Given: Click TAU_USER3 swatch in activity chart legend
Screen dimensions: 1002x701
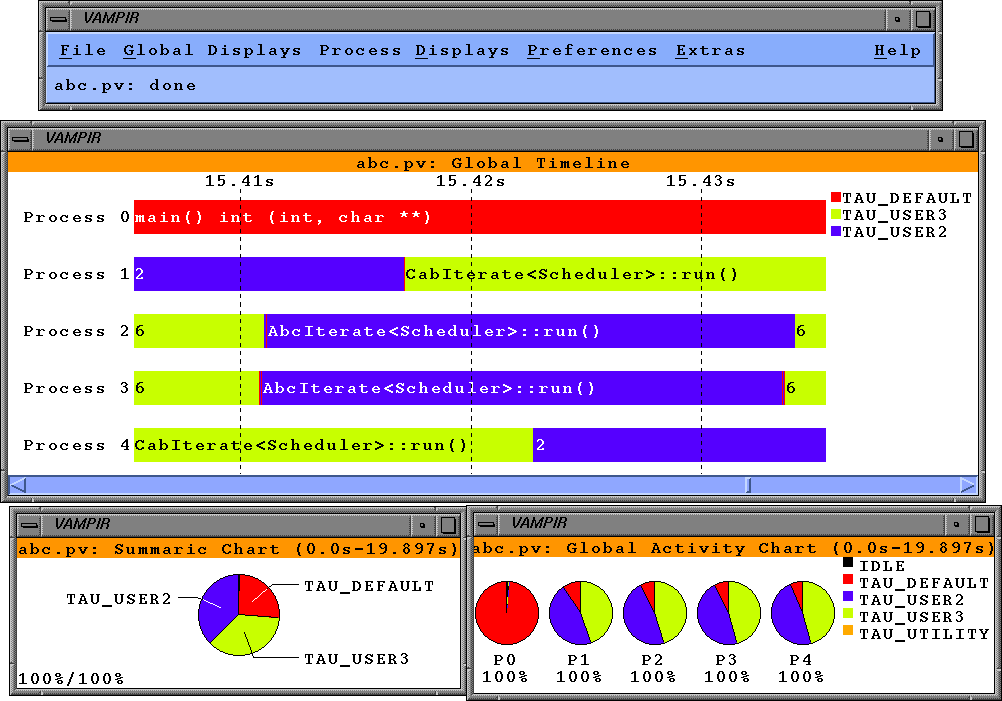Looking at the screenshot, I should (x=848, y=613).
